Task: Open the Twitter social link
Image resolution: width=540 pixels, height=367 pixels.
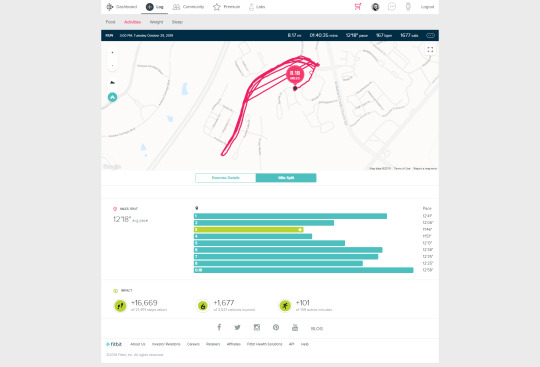Action: click(238, 327)
